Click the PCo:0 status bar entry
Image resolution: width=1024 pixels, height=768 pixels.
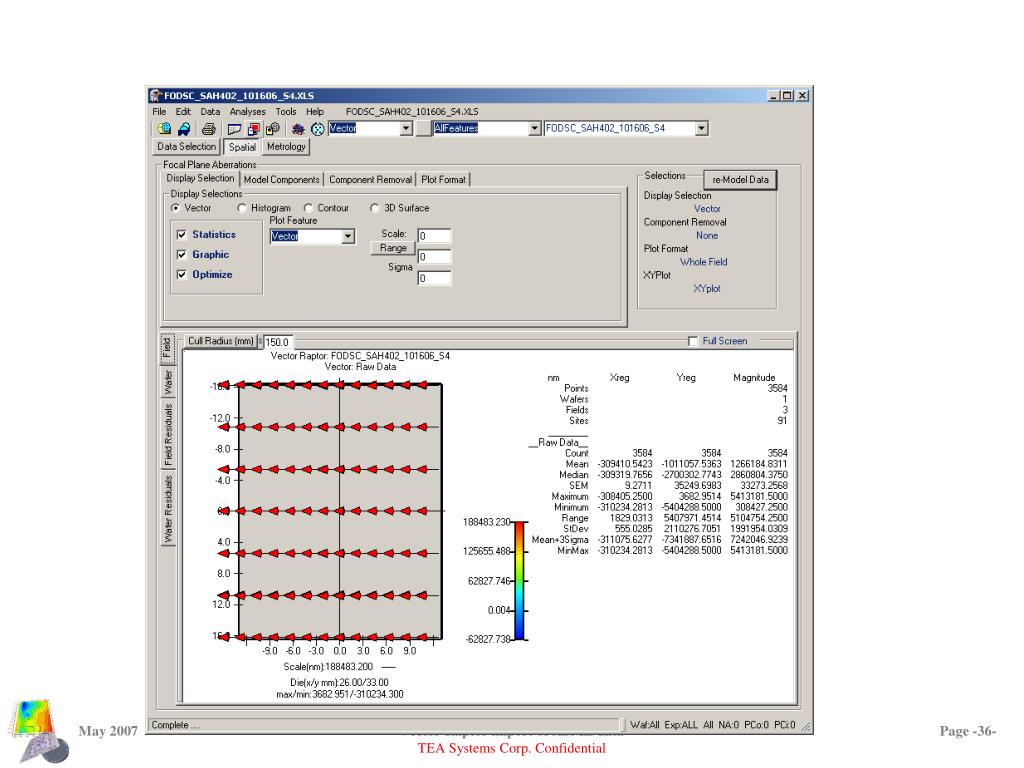pos(756,725)
